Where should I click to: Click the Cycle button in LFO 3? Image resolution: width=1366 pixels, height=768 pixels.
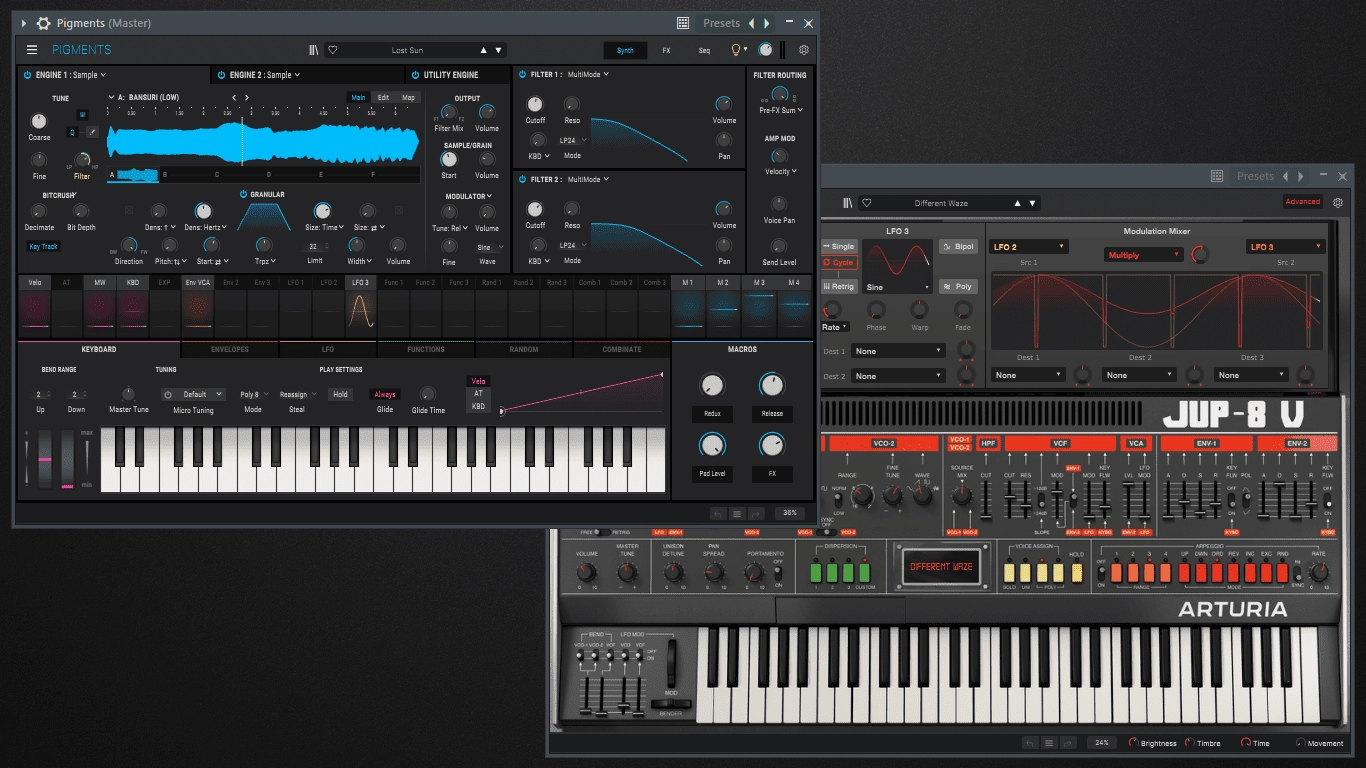(839, 263)
